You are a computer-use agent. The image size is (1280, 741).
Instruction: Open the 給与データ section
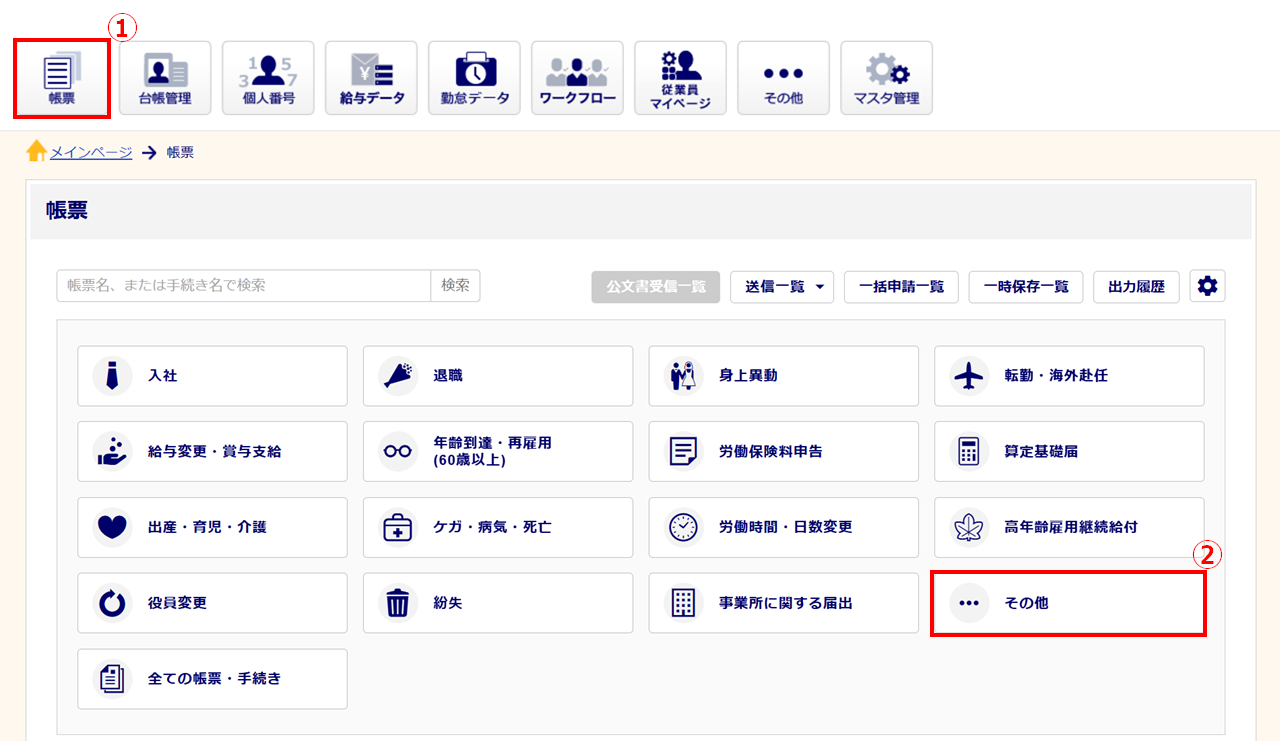pos(371,78)
